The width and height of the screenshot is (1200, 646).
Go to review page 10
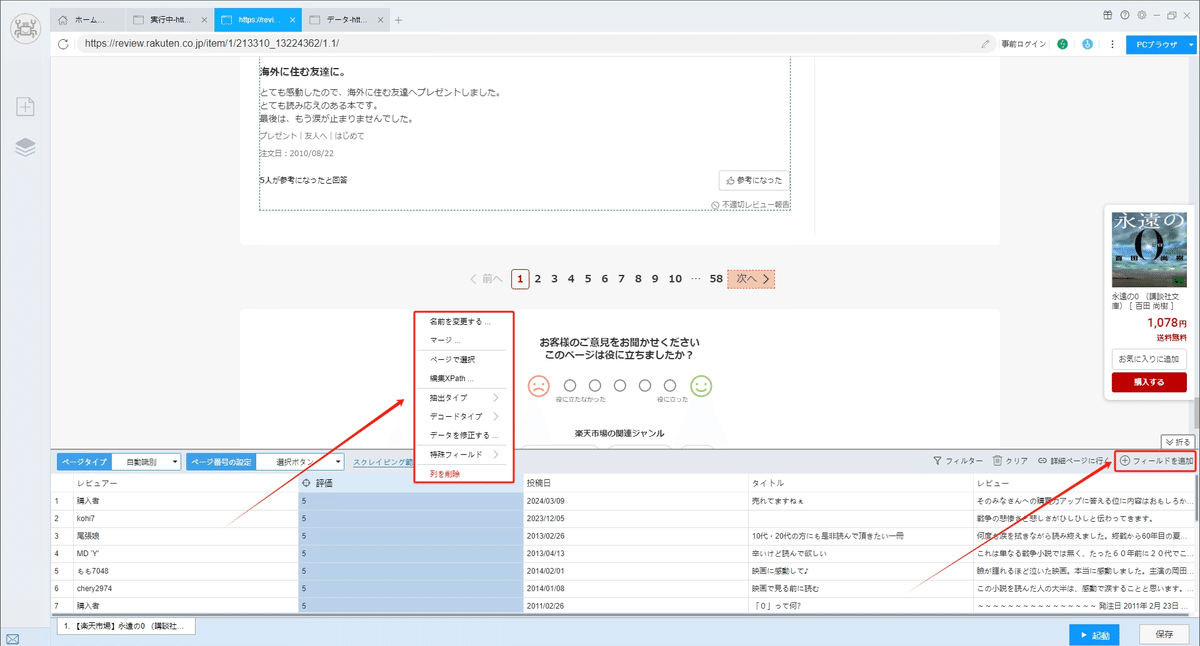(x=675, y=279)
